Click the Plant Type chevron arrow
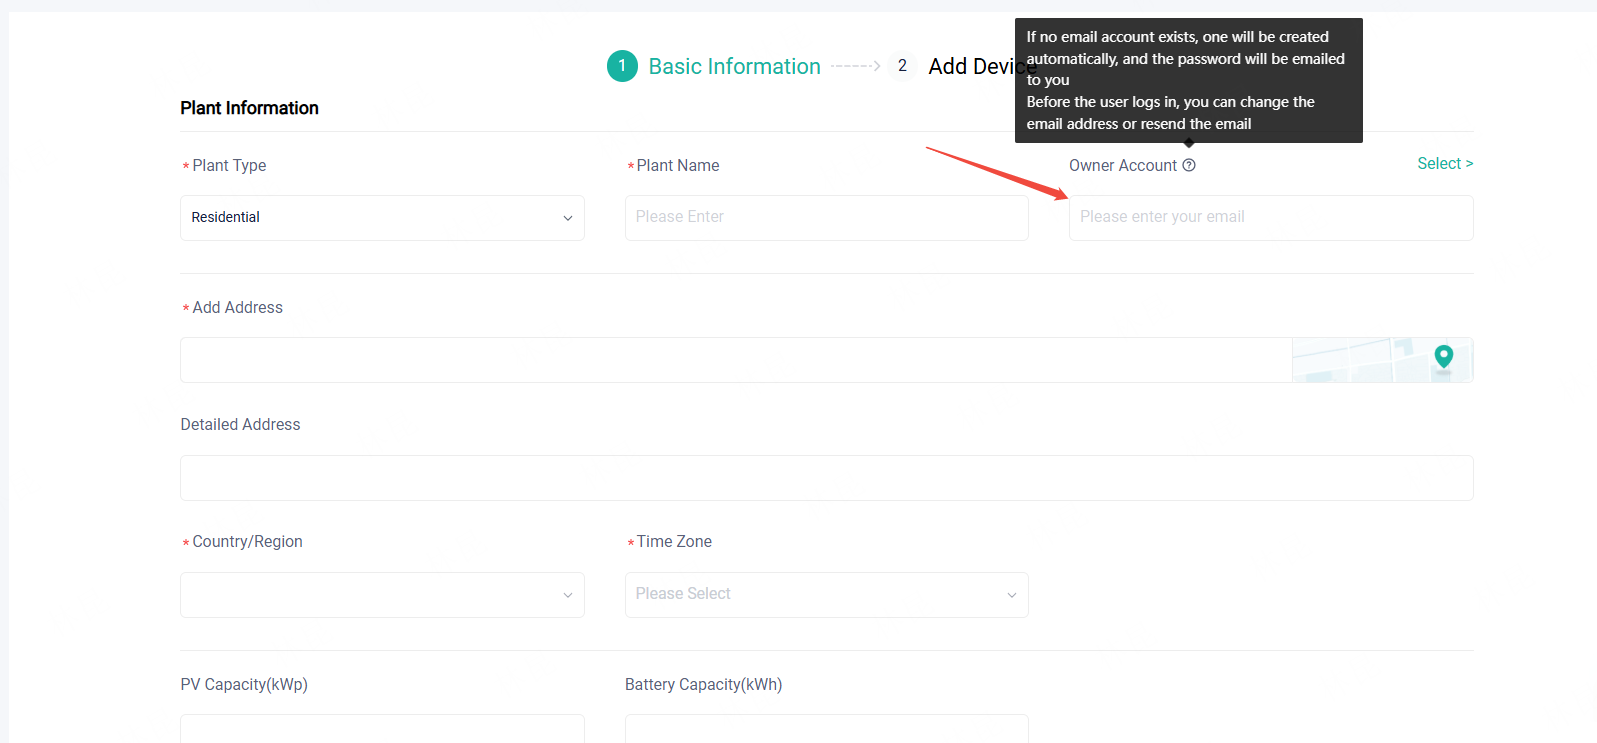1597x743 pixels. (568, 218)
